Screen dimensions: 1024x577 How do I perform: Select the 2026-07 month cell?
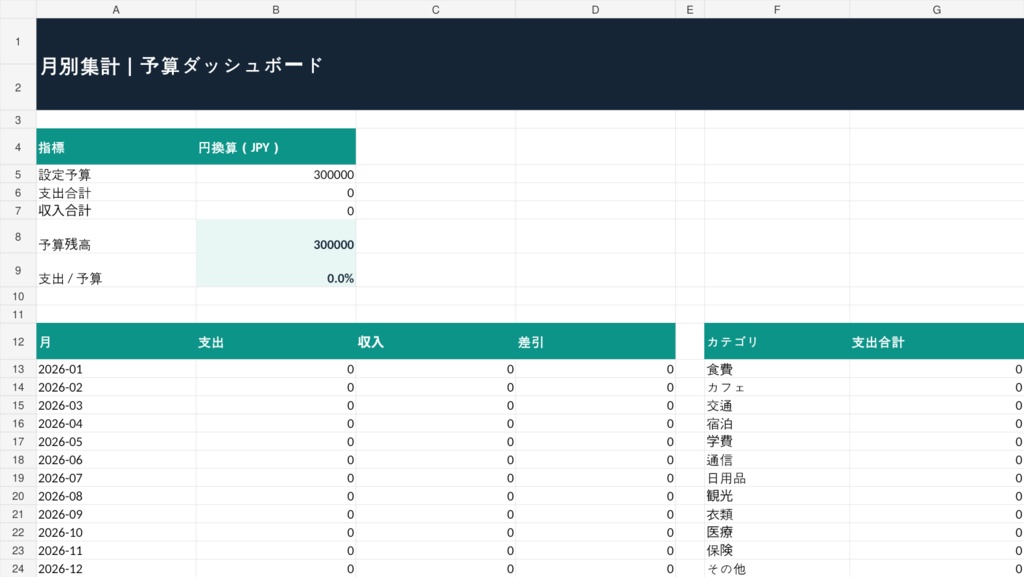pyautogui.click(x=116, y=478)
